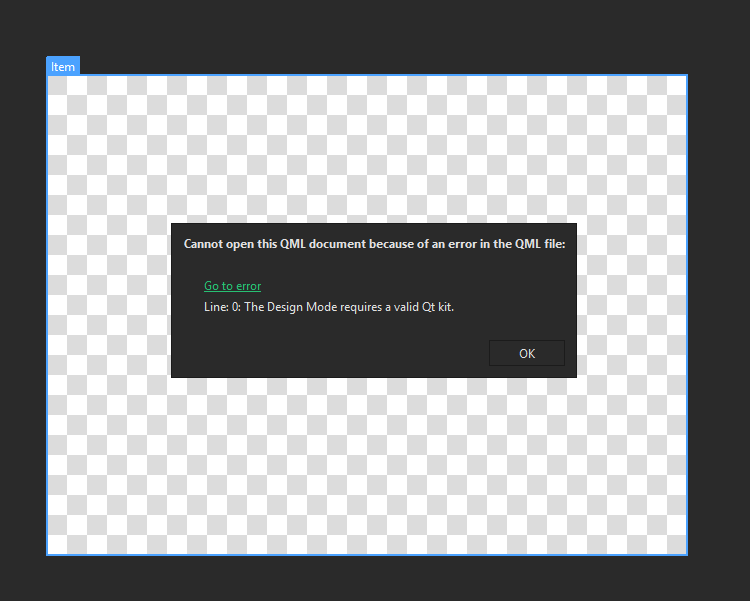Click the error dialog's bold heading text
Image resolution: width=750 pixels, height=601 pixels.
pos(374,244)
